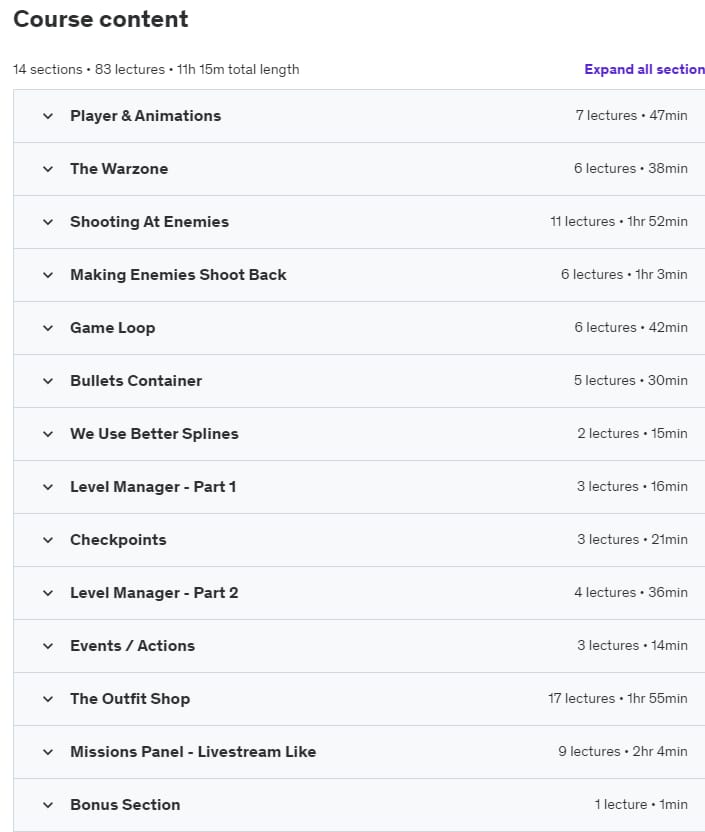Screen dimensions: 705x832
Task: Select The Warzone section title
Action: pyautogui.click(x=119, y=169)
